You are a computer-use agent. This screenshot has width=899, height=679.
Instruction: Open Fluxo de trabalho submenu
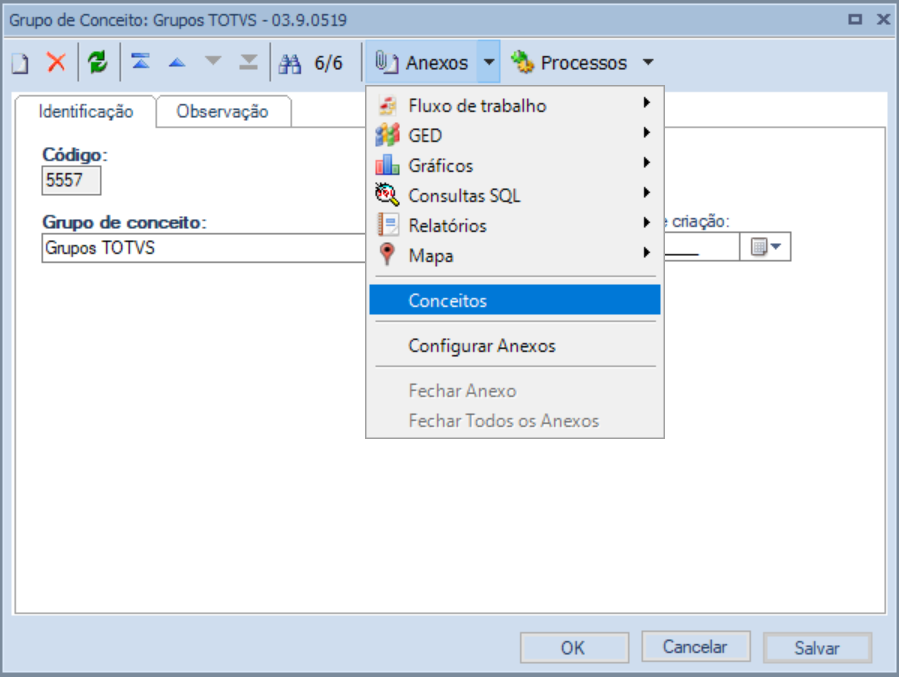(x=515, y=106)
